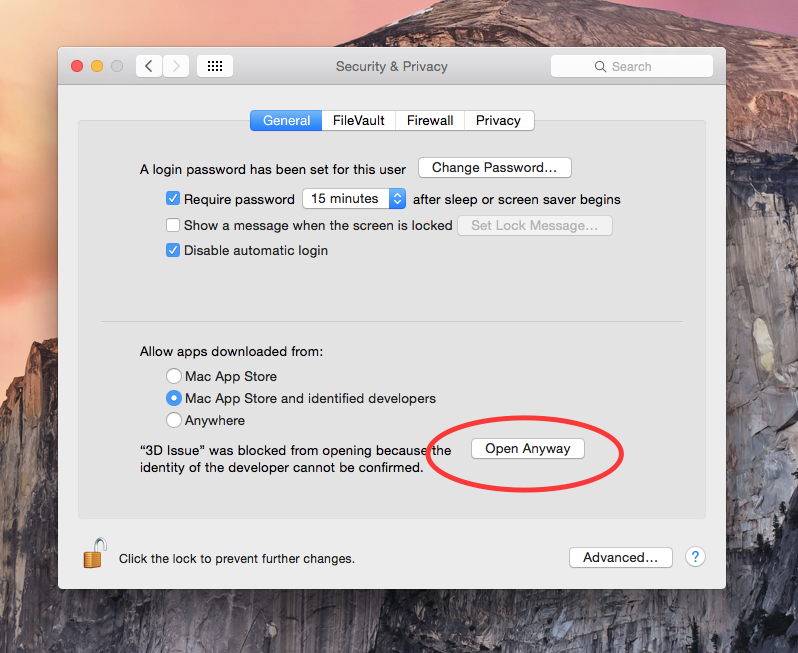Click the Open Anyway button

point(527,449)
